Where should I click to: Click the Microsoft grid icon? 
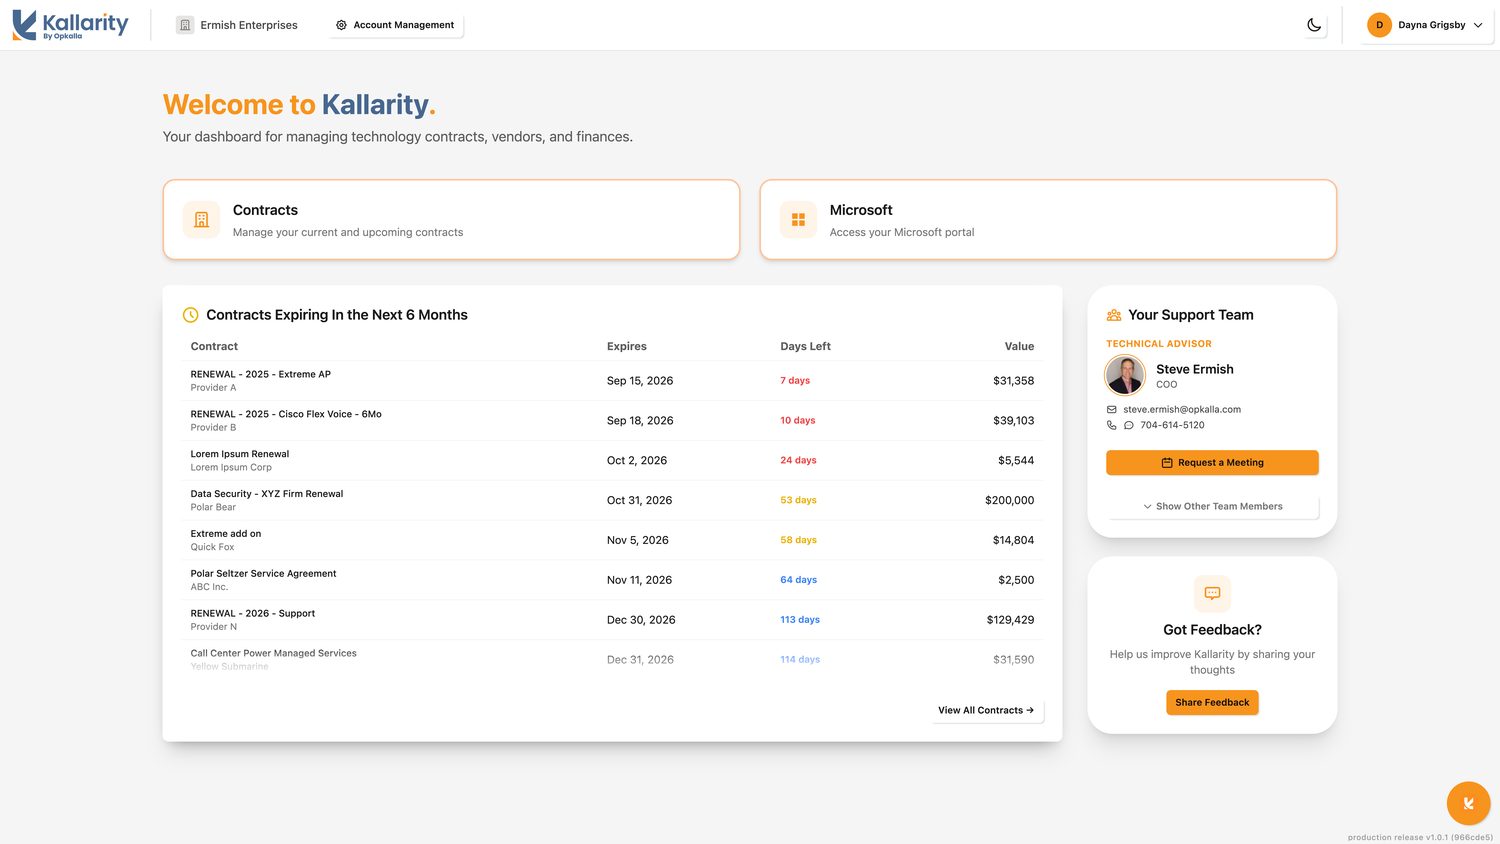pyautogui.click(x=798, y=220)
